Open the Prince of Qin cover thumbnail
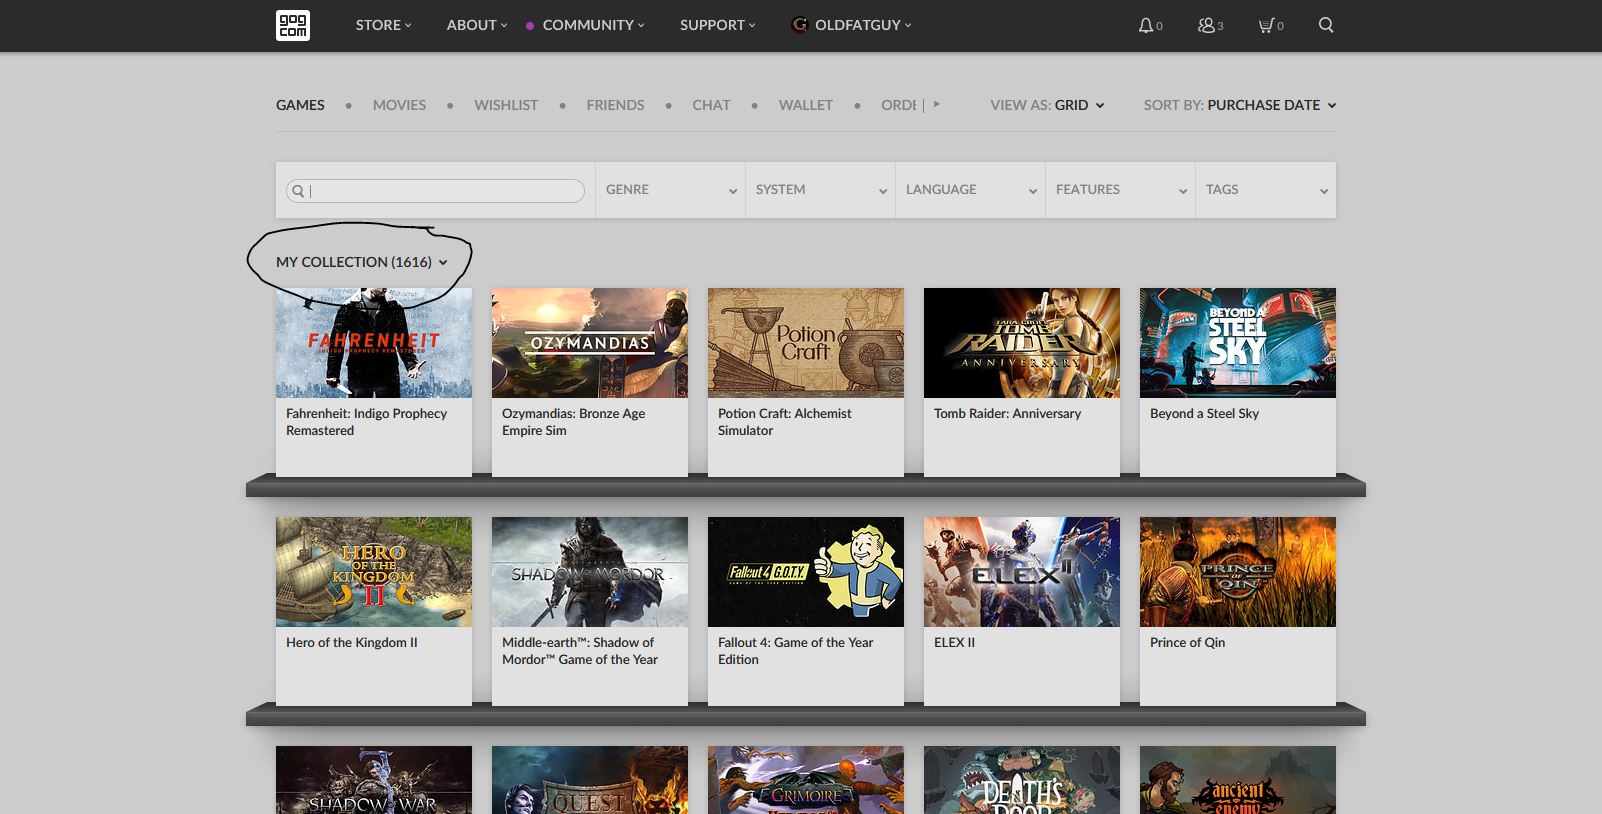 [x=1238, y=572]
